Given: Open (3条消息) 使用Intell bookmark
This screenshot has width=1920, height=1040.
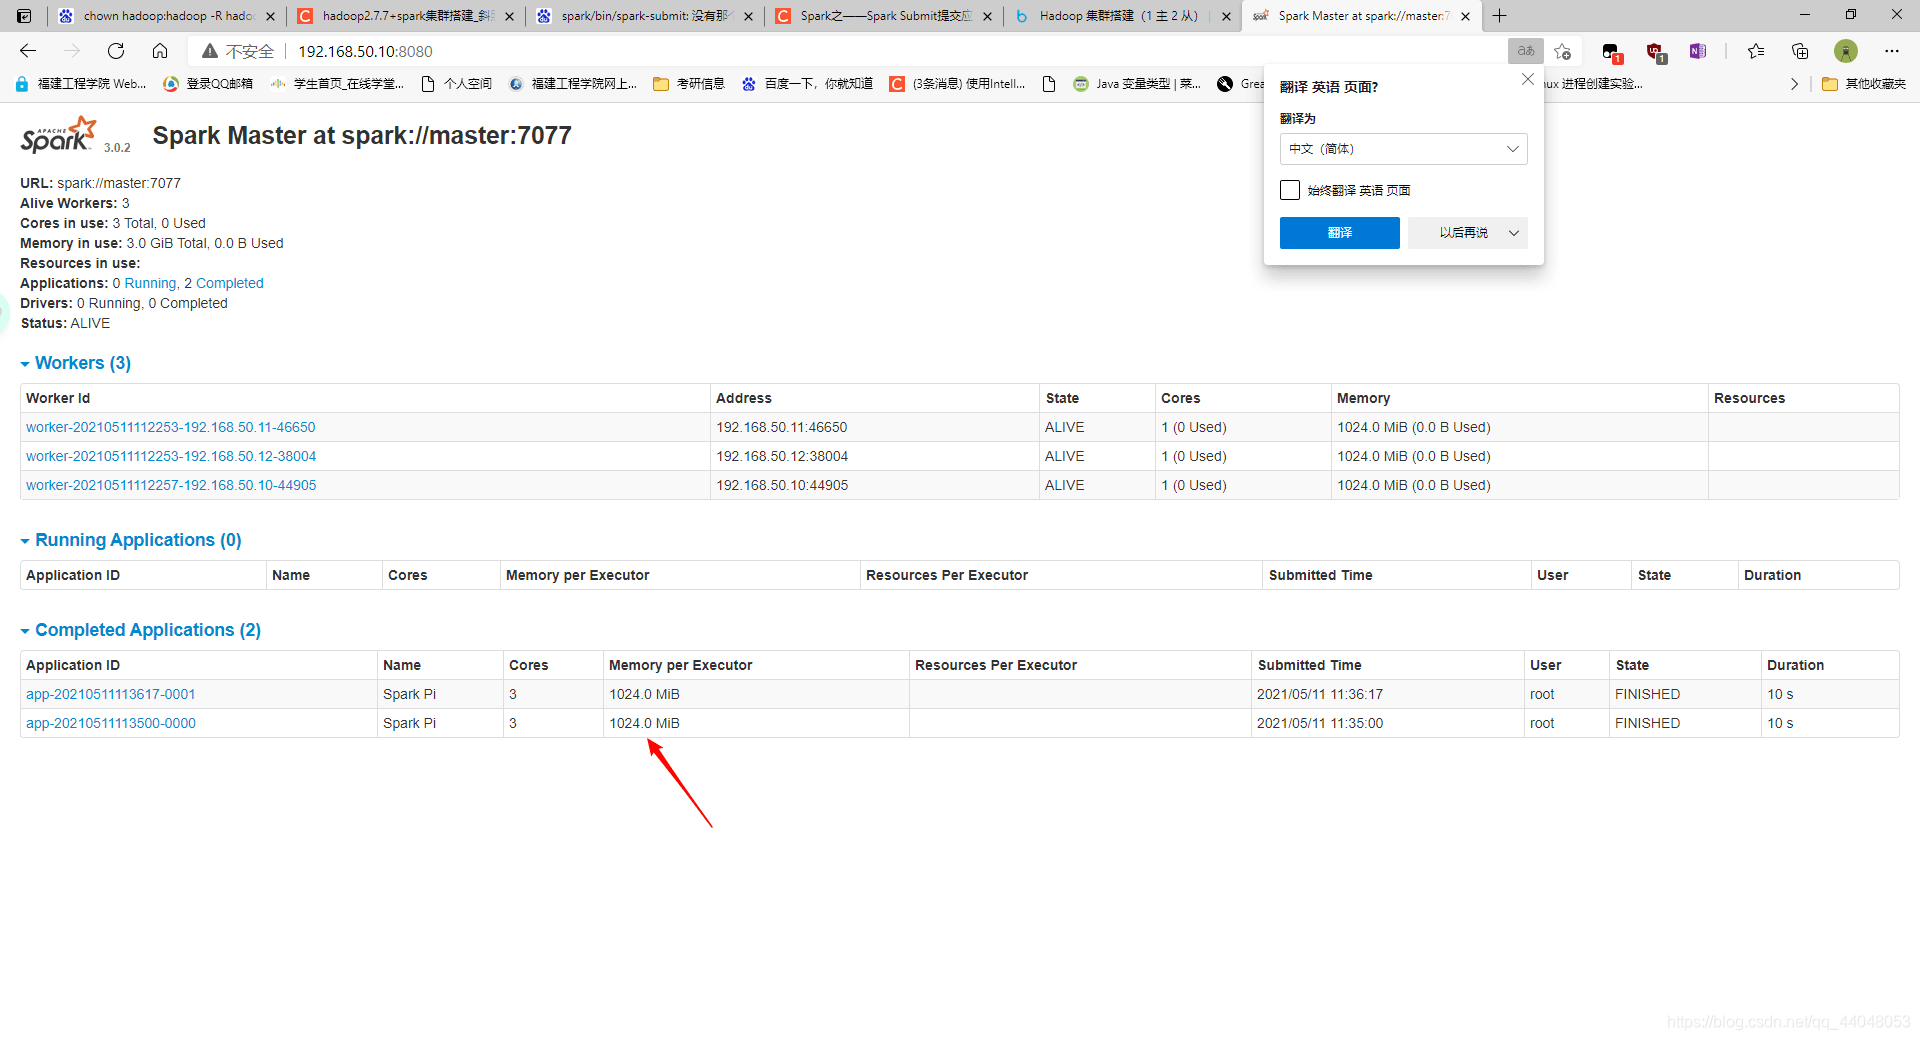Looking at the screenshot, I should (957, 84).
